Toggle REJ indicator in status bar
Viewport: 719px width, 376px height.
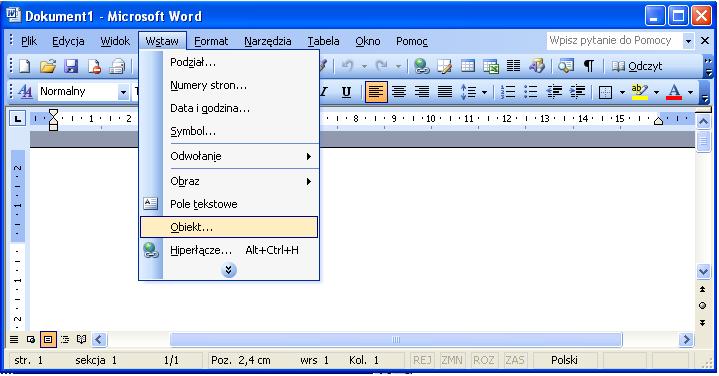coord(422,360)
